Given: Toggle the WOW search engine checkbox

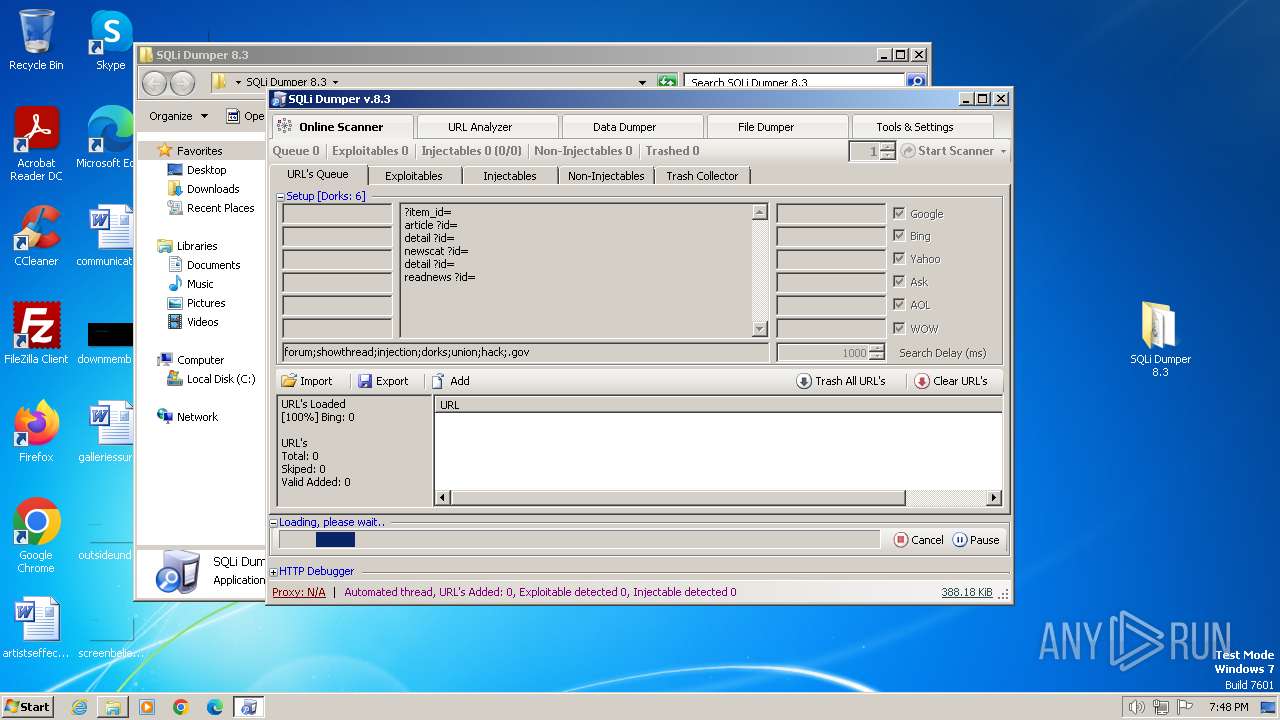Looking at the screenshot, I should click(x=899, y=328).
